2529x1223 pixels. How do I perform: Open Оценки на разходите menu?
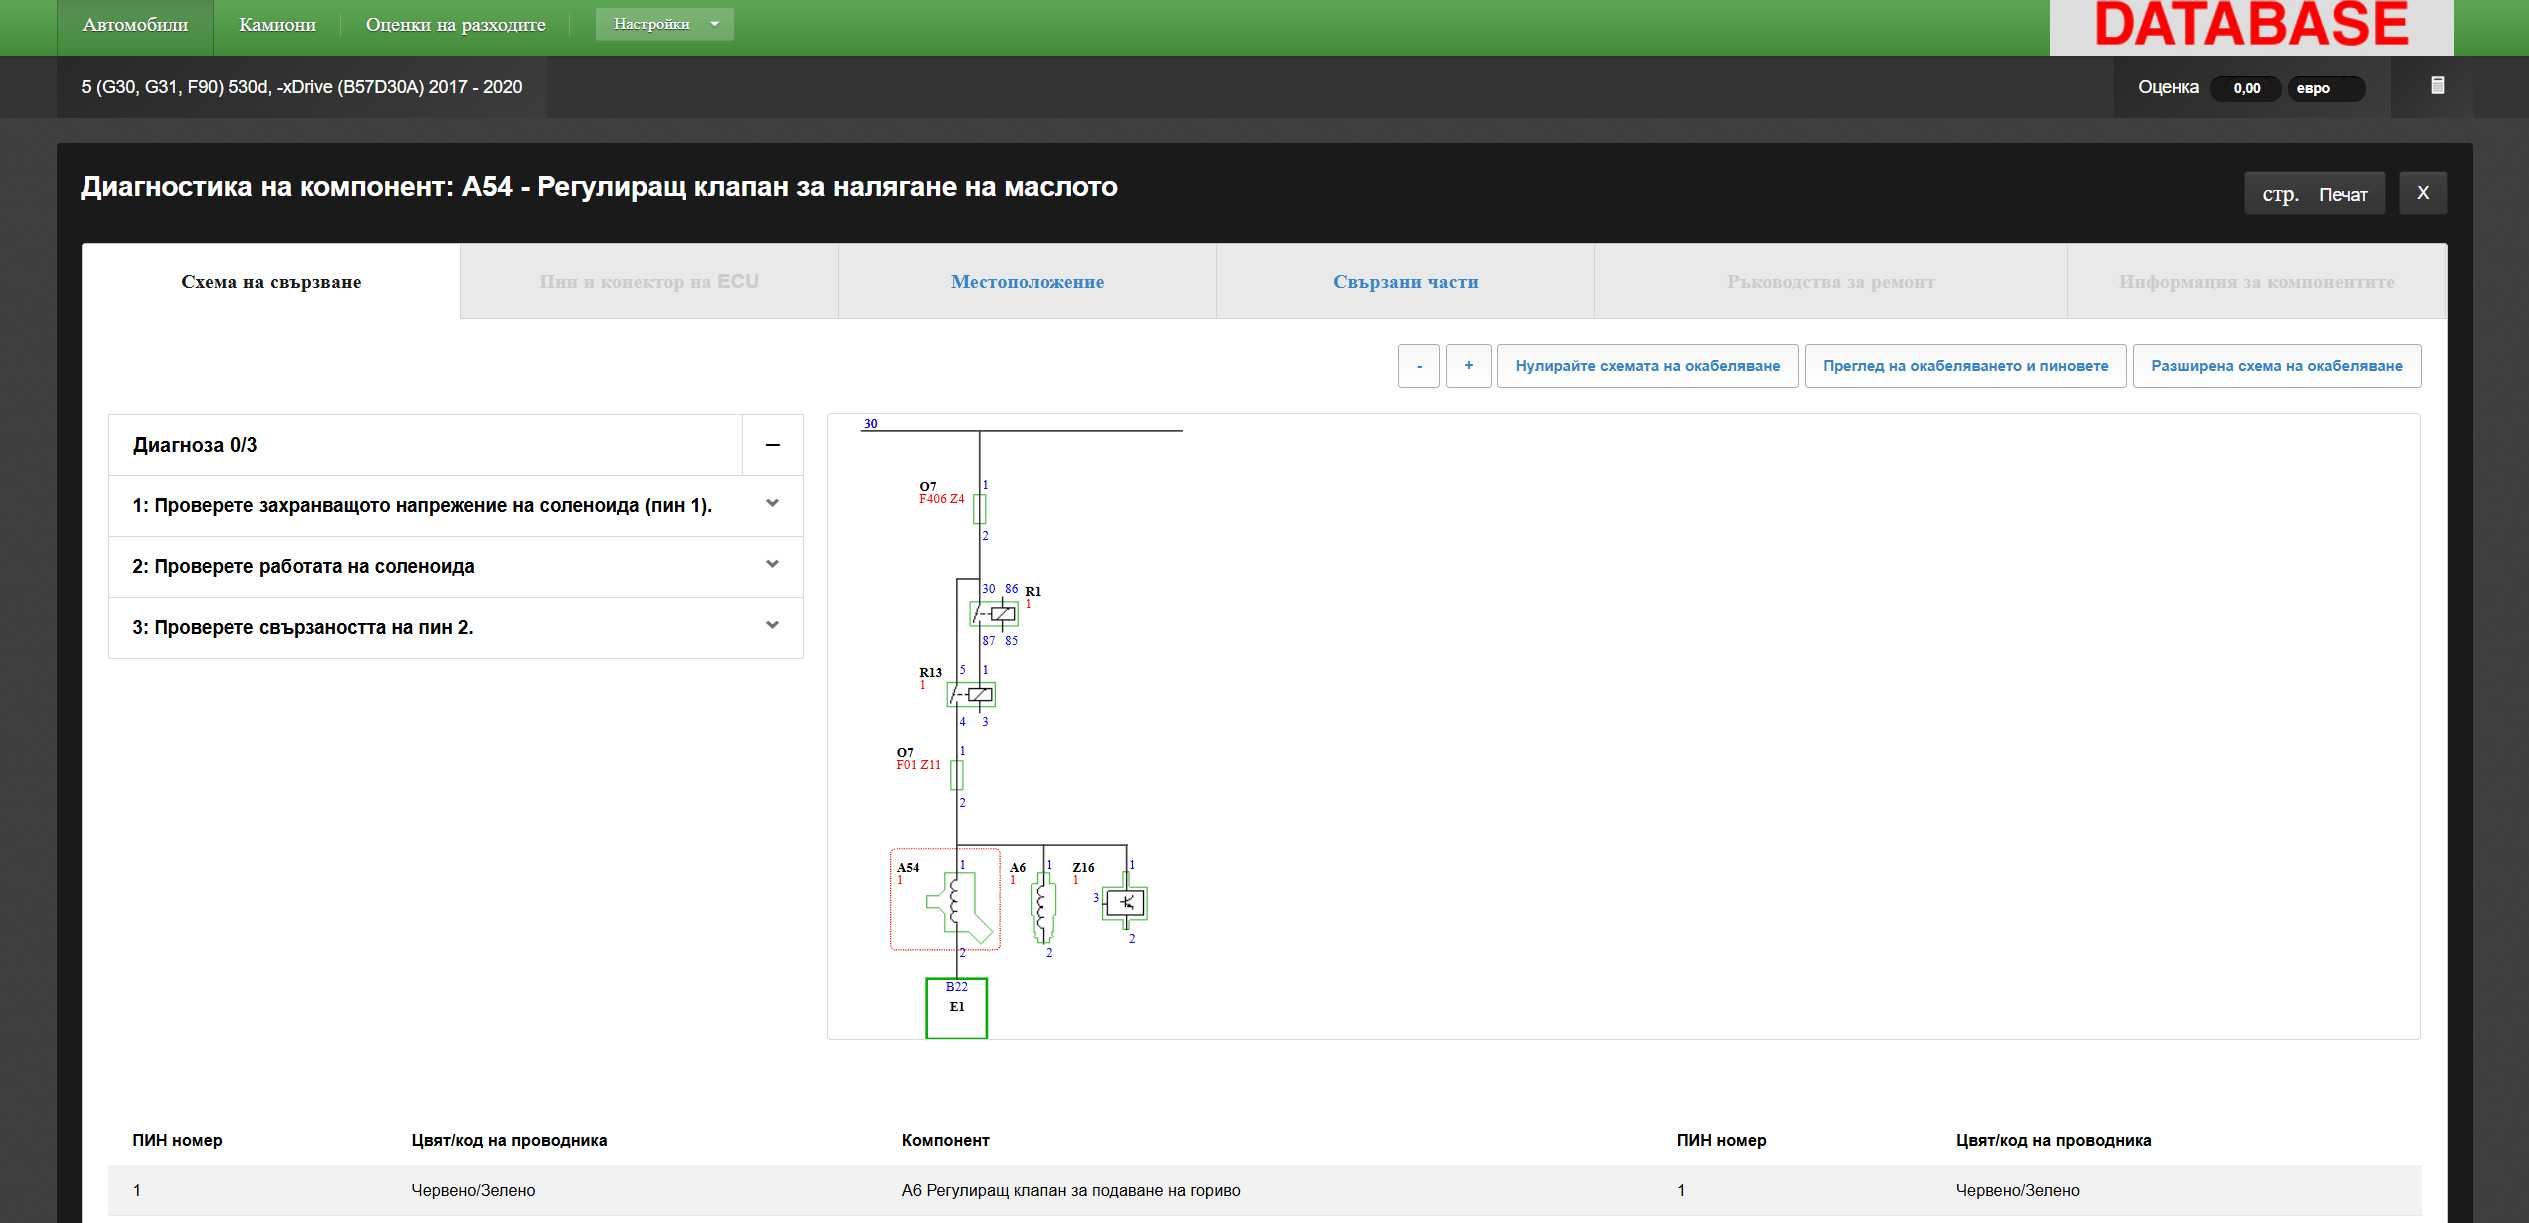(455, 25)
